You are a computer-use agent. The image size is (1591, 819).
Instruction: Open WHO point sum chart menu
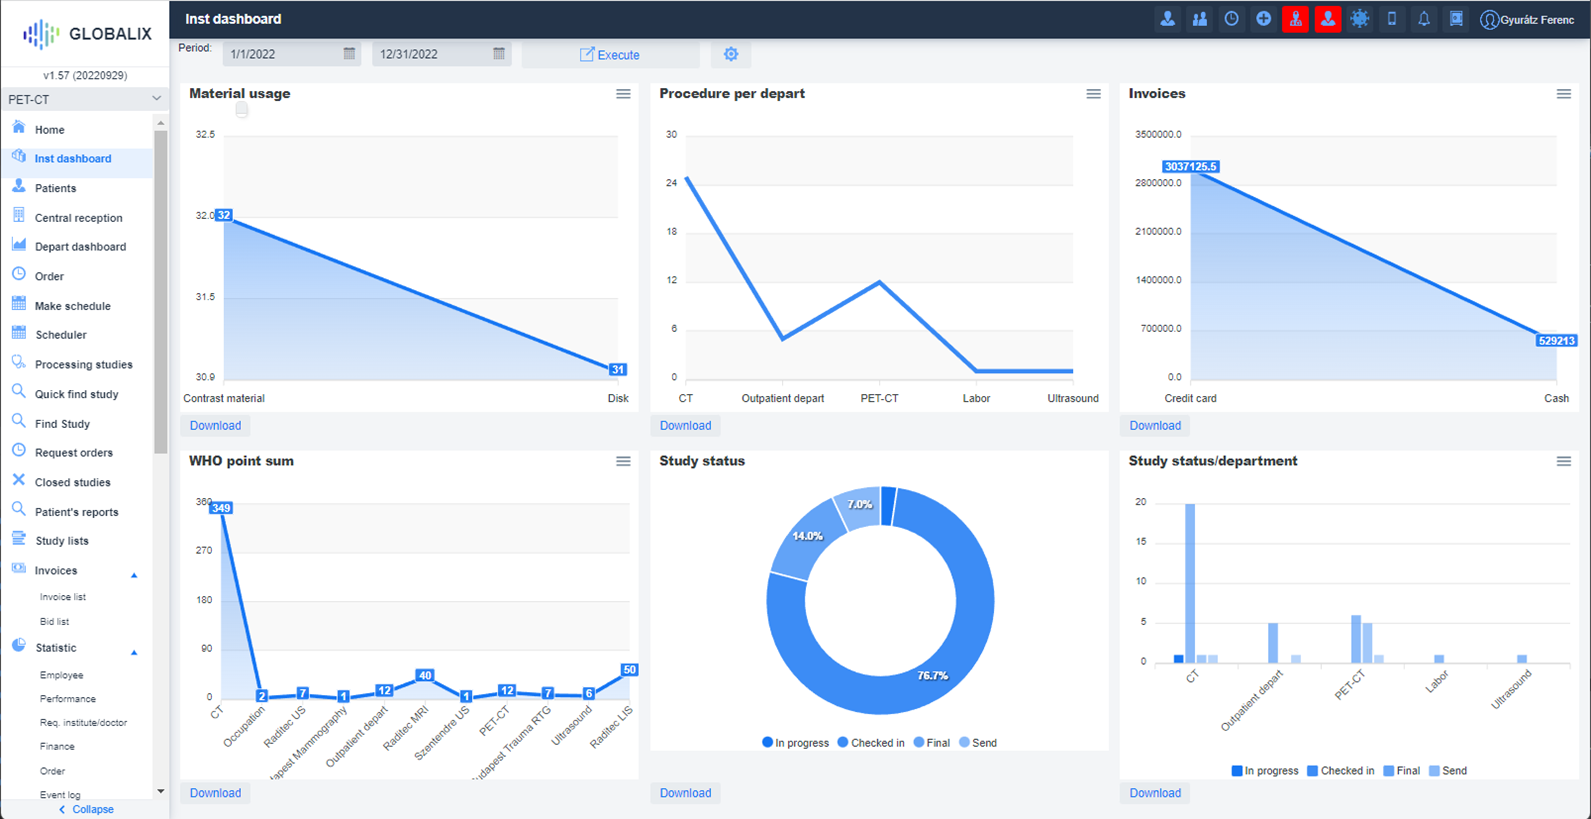pyautogui.click(x=623, y=461)
